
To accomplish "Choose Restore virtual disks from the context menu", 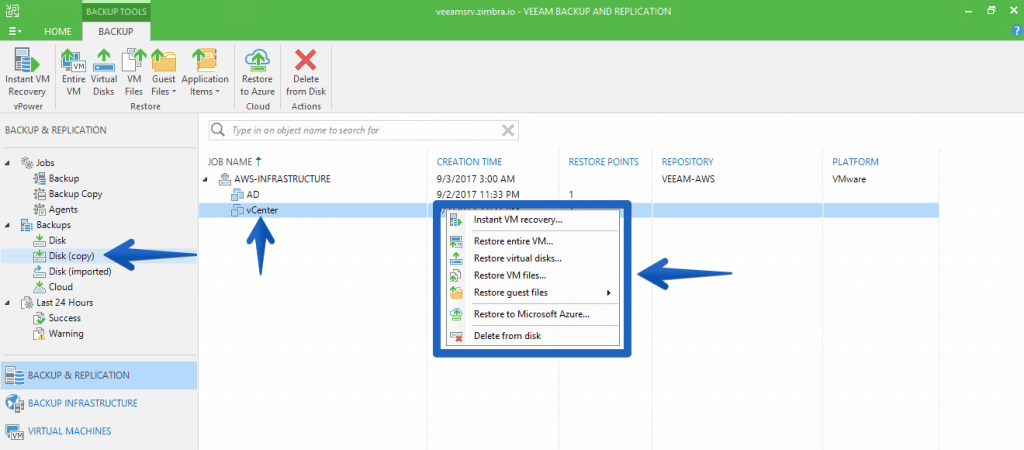I will (x=531, y=258).
